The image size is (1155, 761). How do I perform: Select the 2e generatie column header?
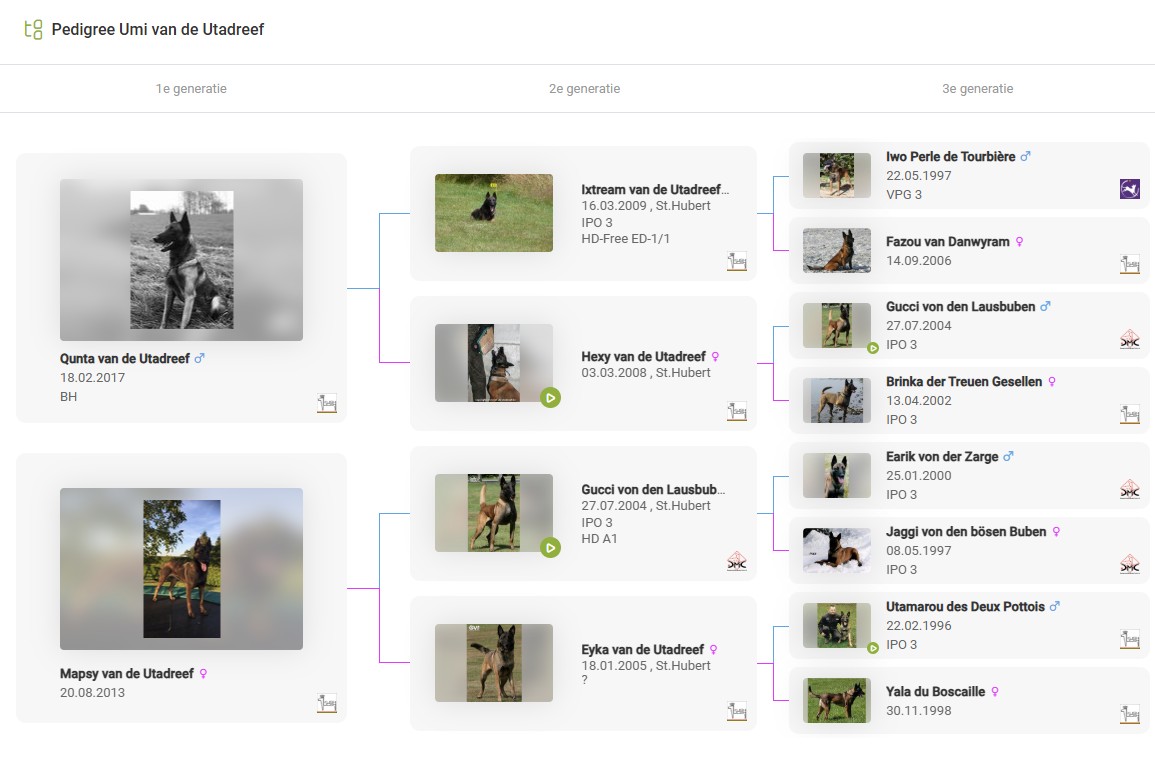click(584, 89)
